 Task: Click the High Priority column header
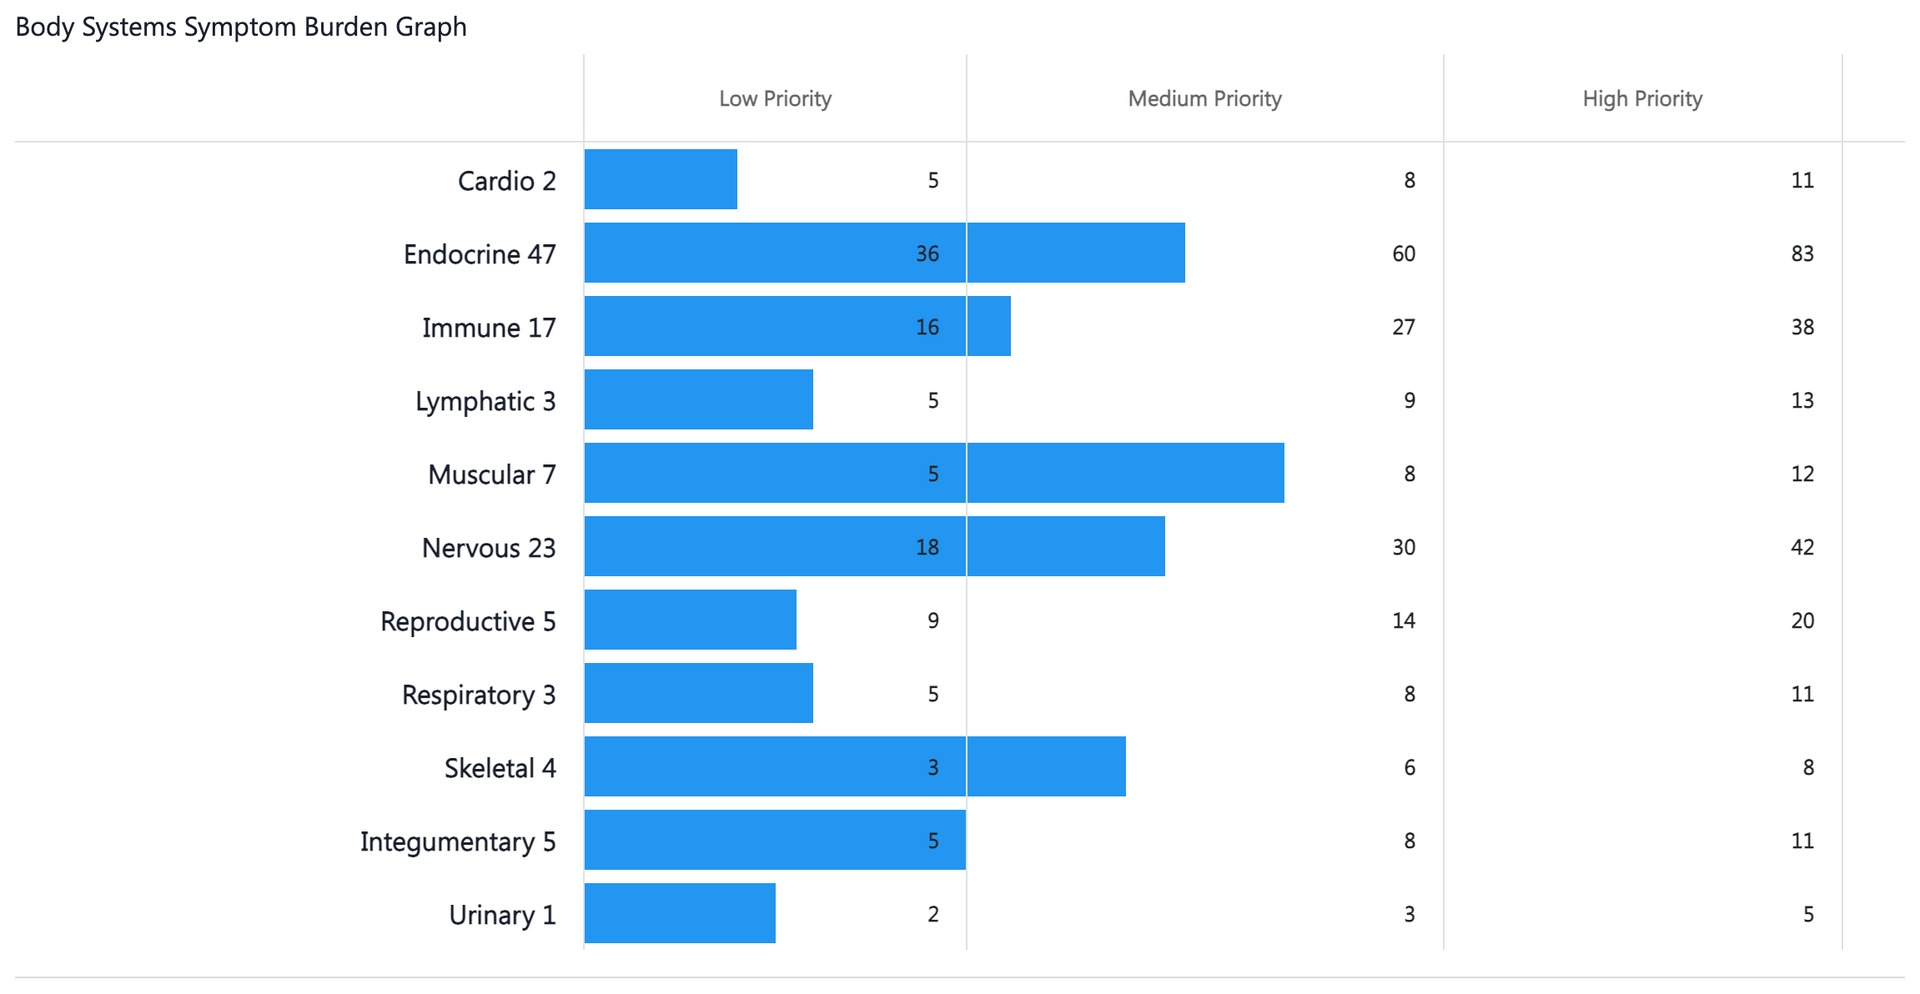1642,99
